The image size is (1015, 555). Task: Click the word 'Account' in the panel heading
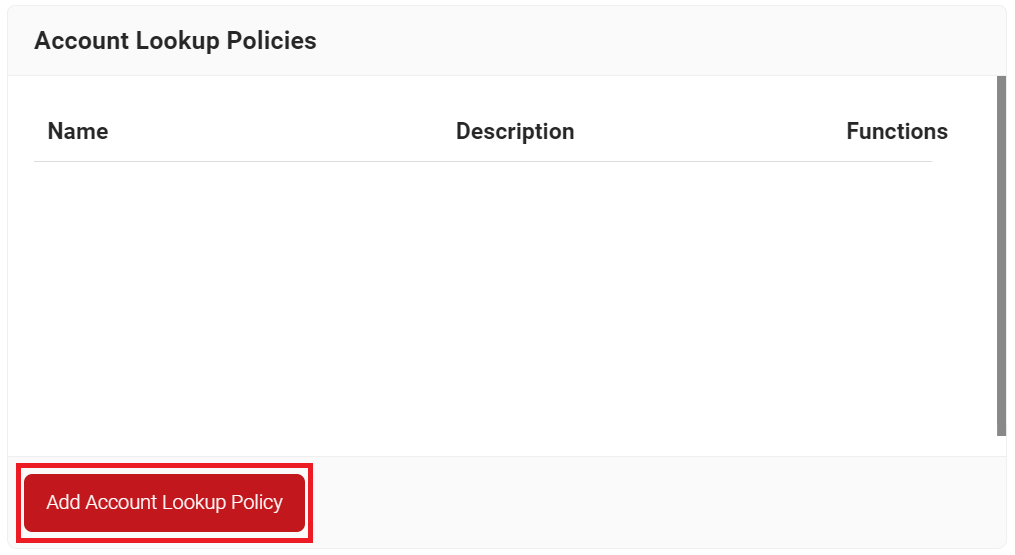click(x=82, y=41)
